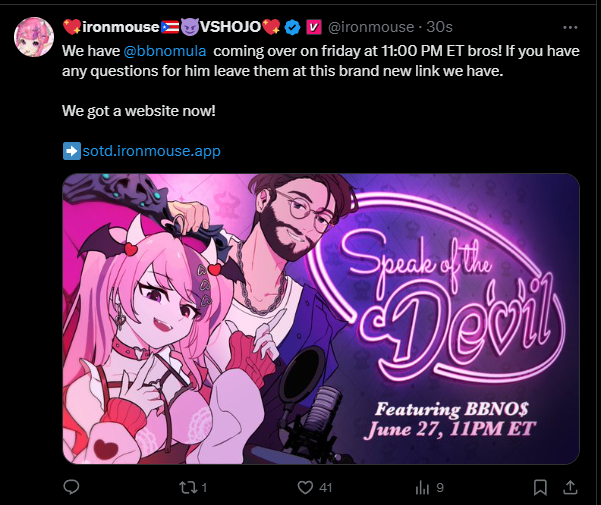Image resolution: width=601 pixels, height=505 pixels.
Task: Open the @bbnomula mention
Action: coord(165,51)
